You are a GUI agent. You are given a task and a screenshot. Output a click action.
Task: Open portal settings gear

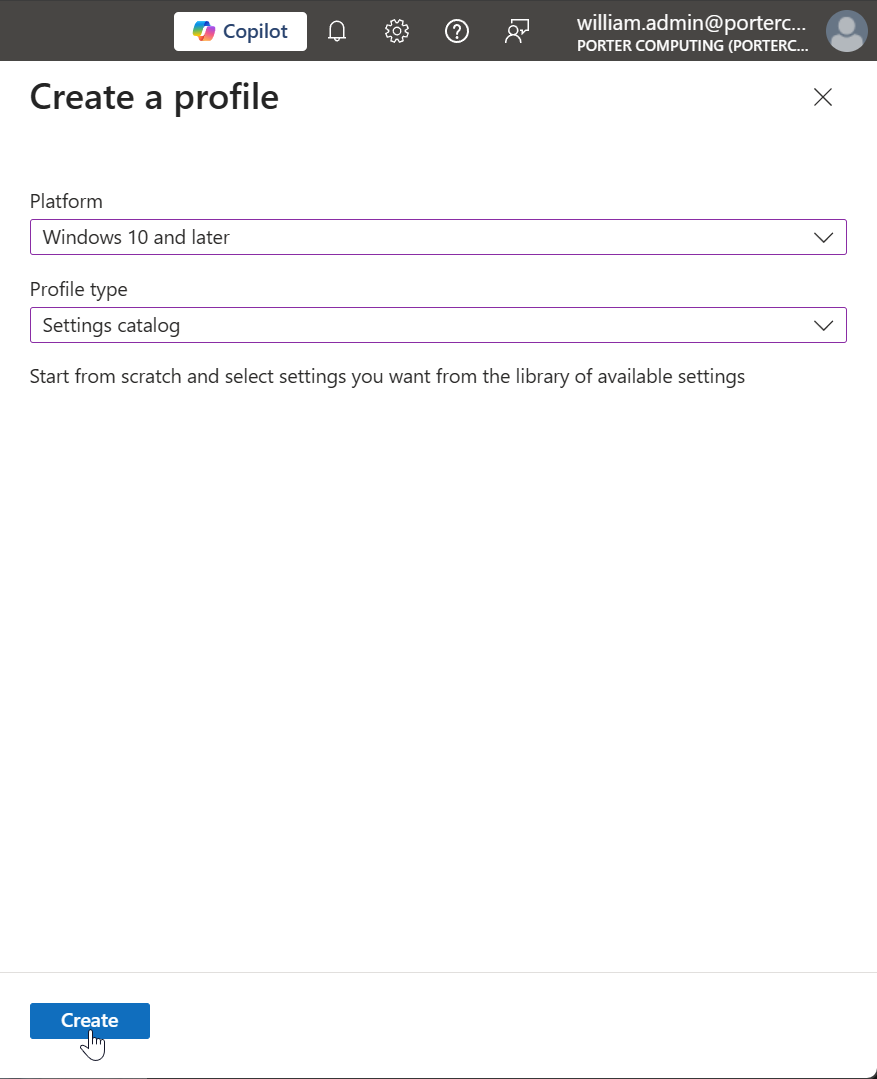pyautogui.click(x=397, y=32)
